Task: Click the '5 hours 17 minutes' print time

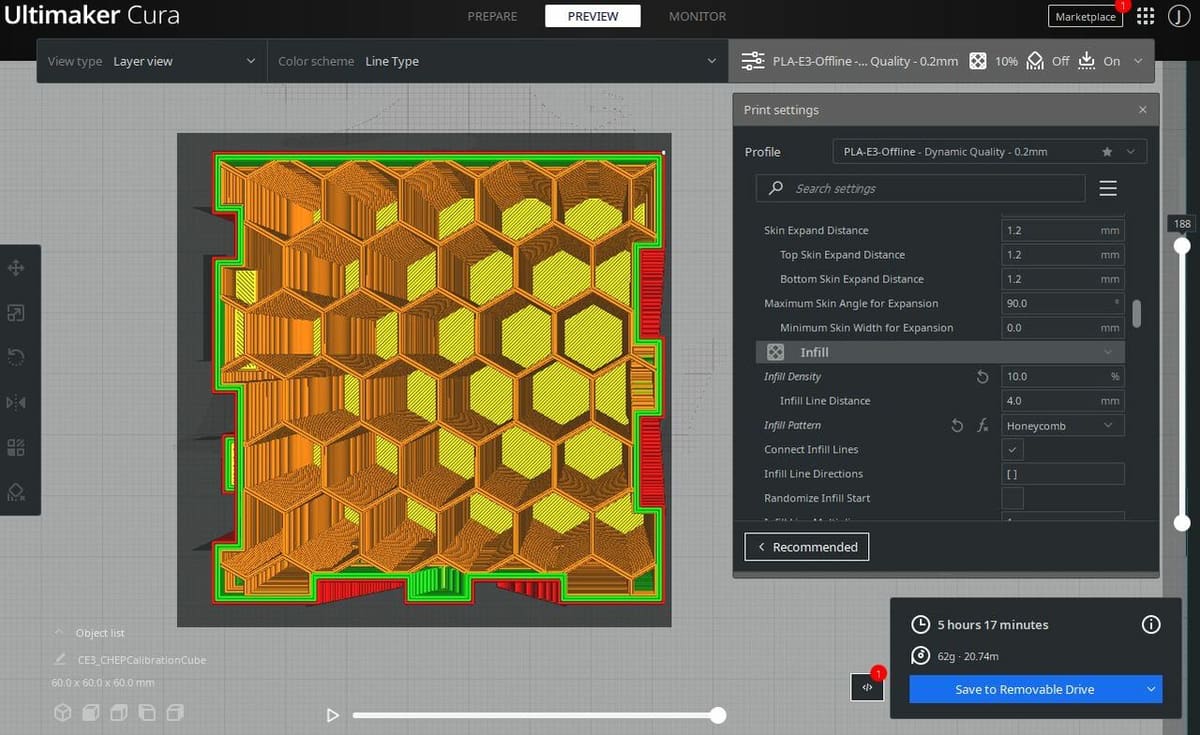Action: (x=993, y=625)
